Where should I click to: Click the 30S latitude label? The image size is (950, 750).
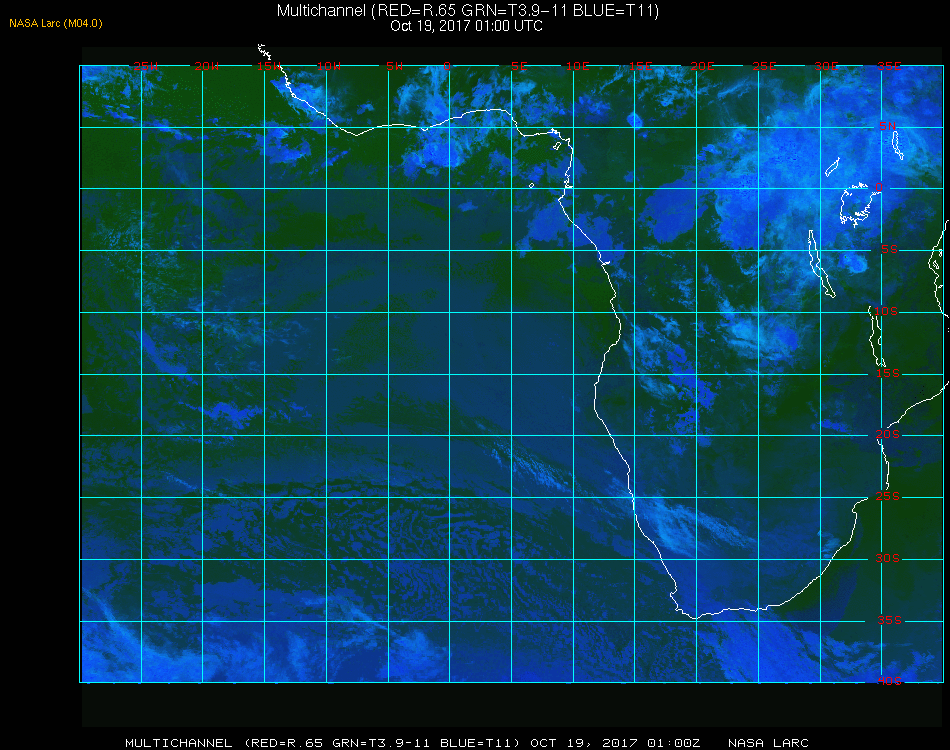(888, 558)
